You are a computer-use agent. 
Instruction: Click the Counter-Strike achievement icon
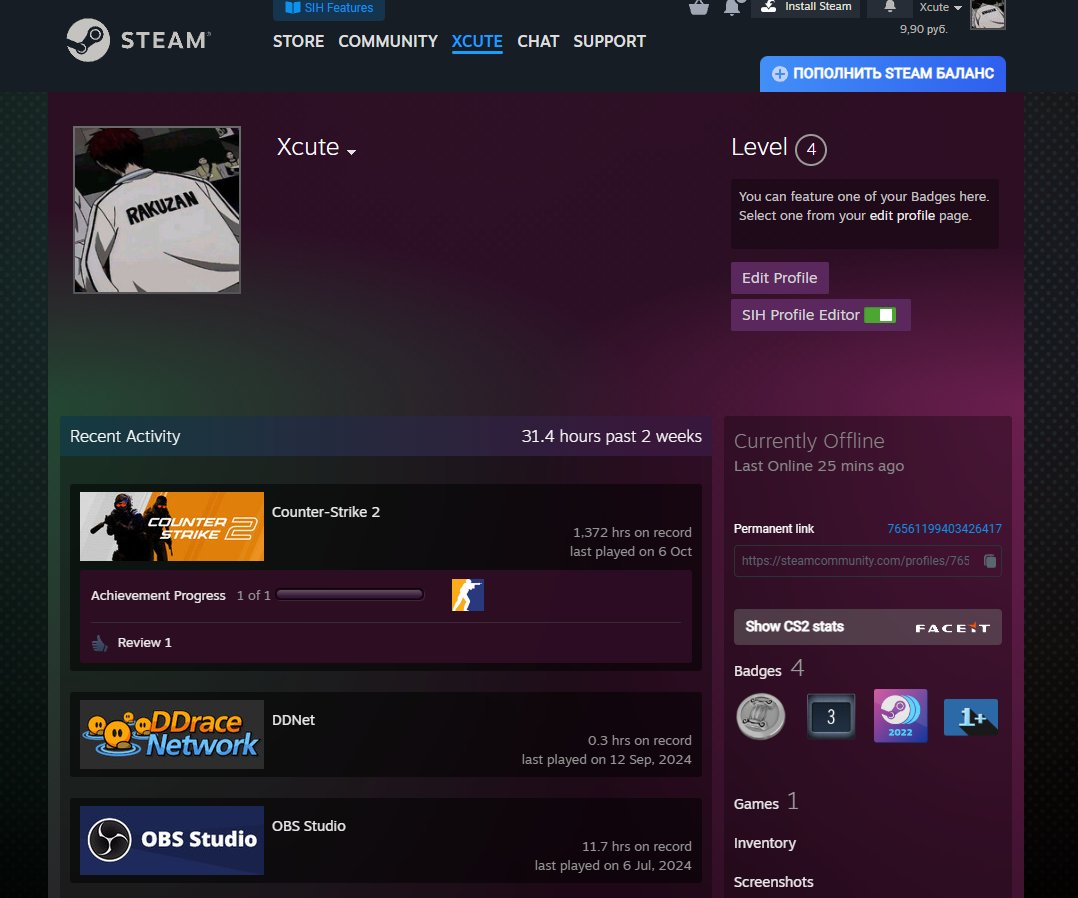tap(467, 595)
